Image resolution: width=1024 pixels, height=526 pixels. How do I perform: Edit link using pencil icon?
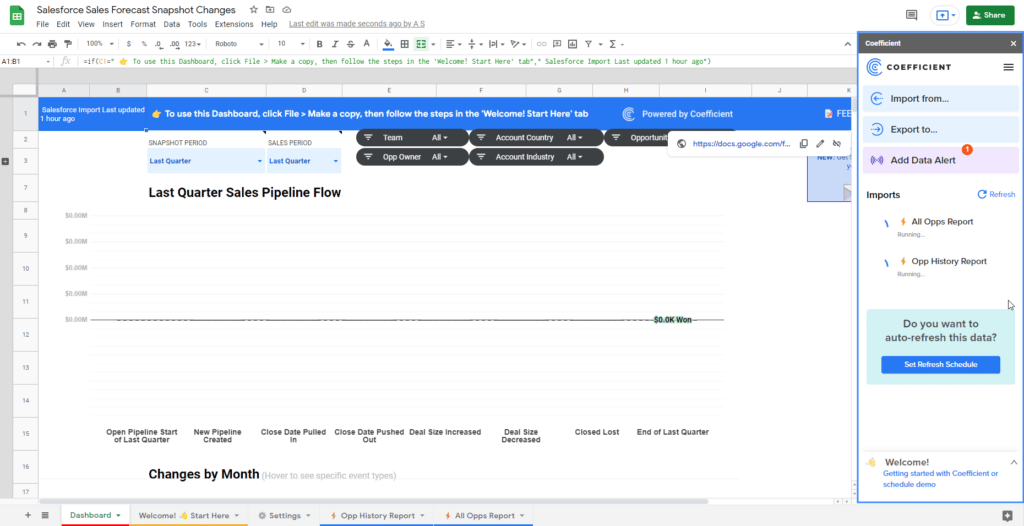click(820, 144)
